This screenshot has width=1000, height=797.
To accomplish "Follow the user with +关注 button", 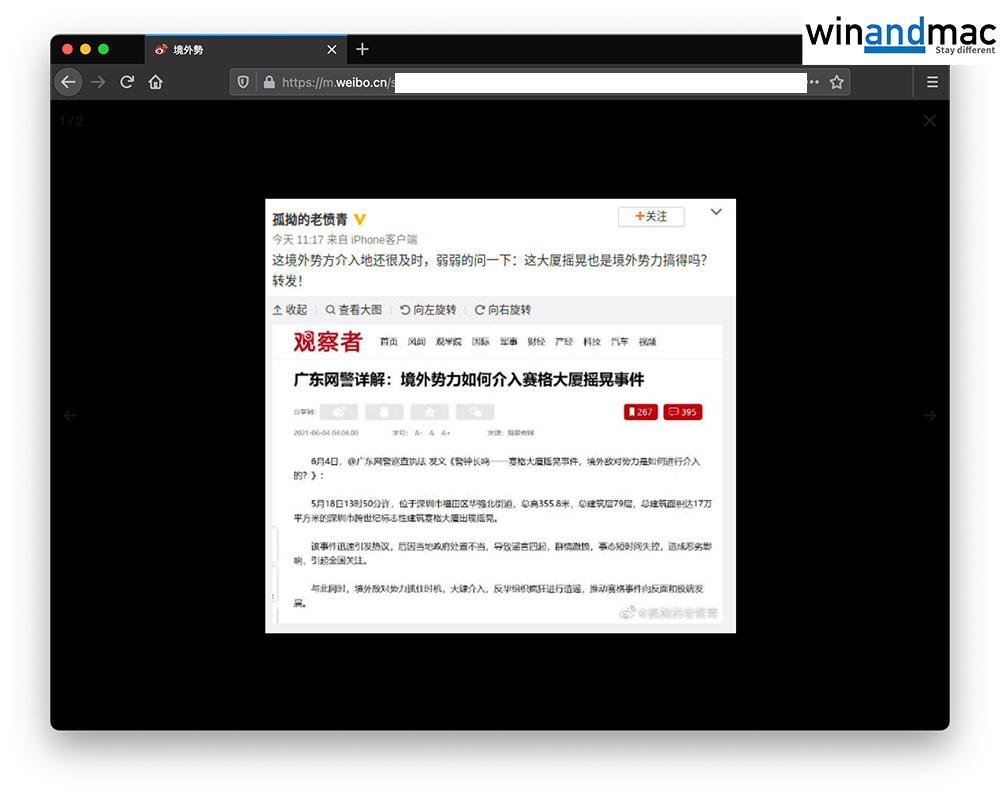I will [x=650, y=216].
